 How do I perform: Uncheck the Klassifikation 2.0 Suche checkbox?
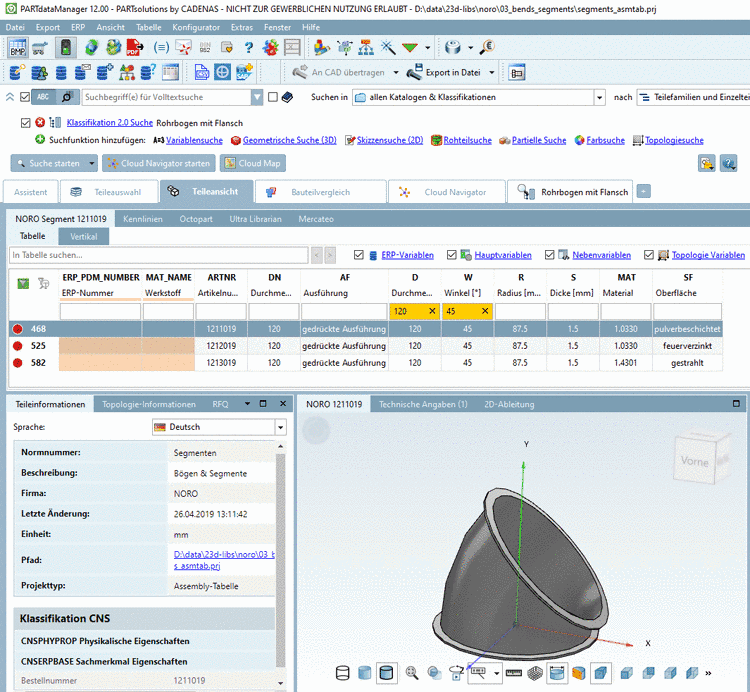(x=25, y=123)
